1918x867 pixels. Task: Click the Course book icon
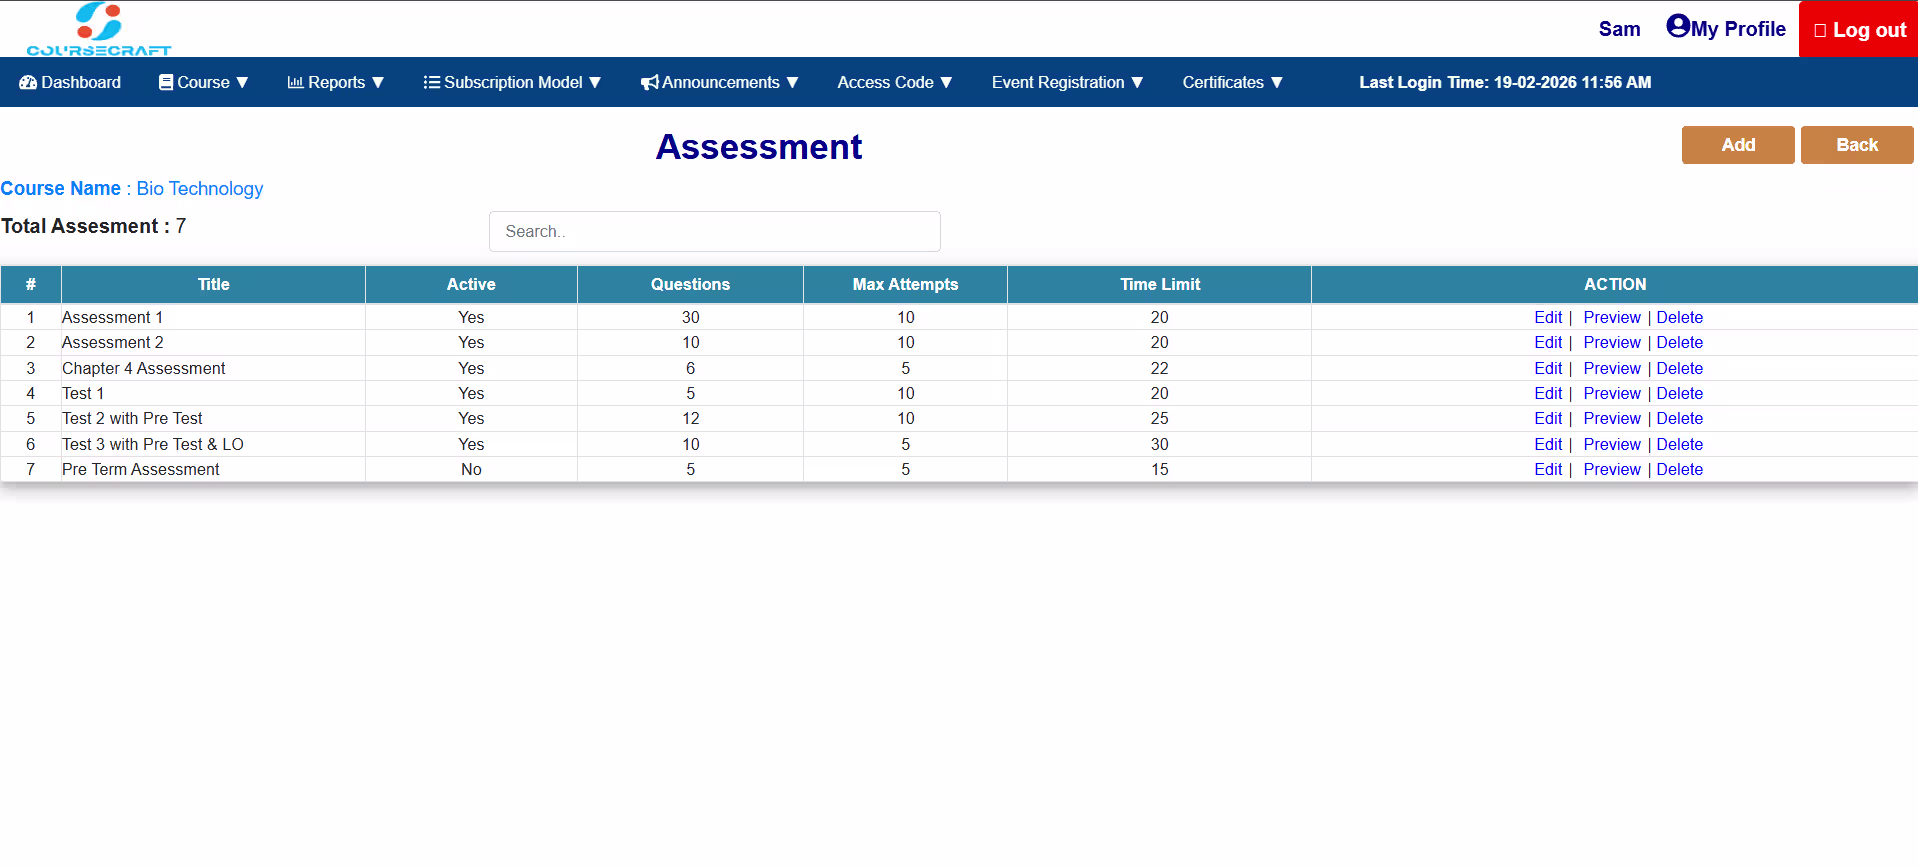(x=166, y=82)
